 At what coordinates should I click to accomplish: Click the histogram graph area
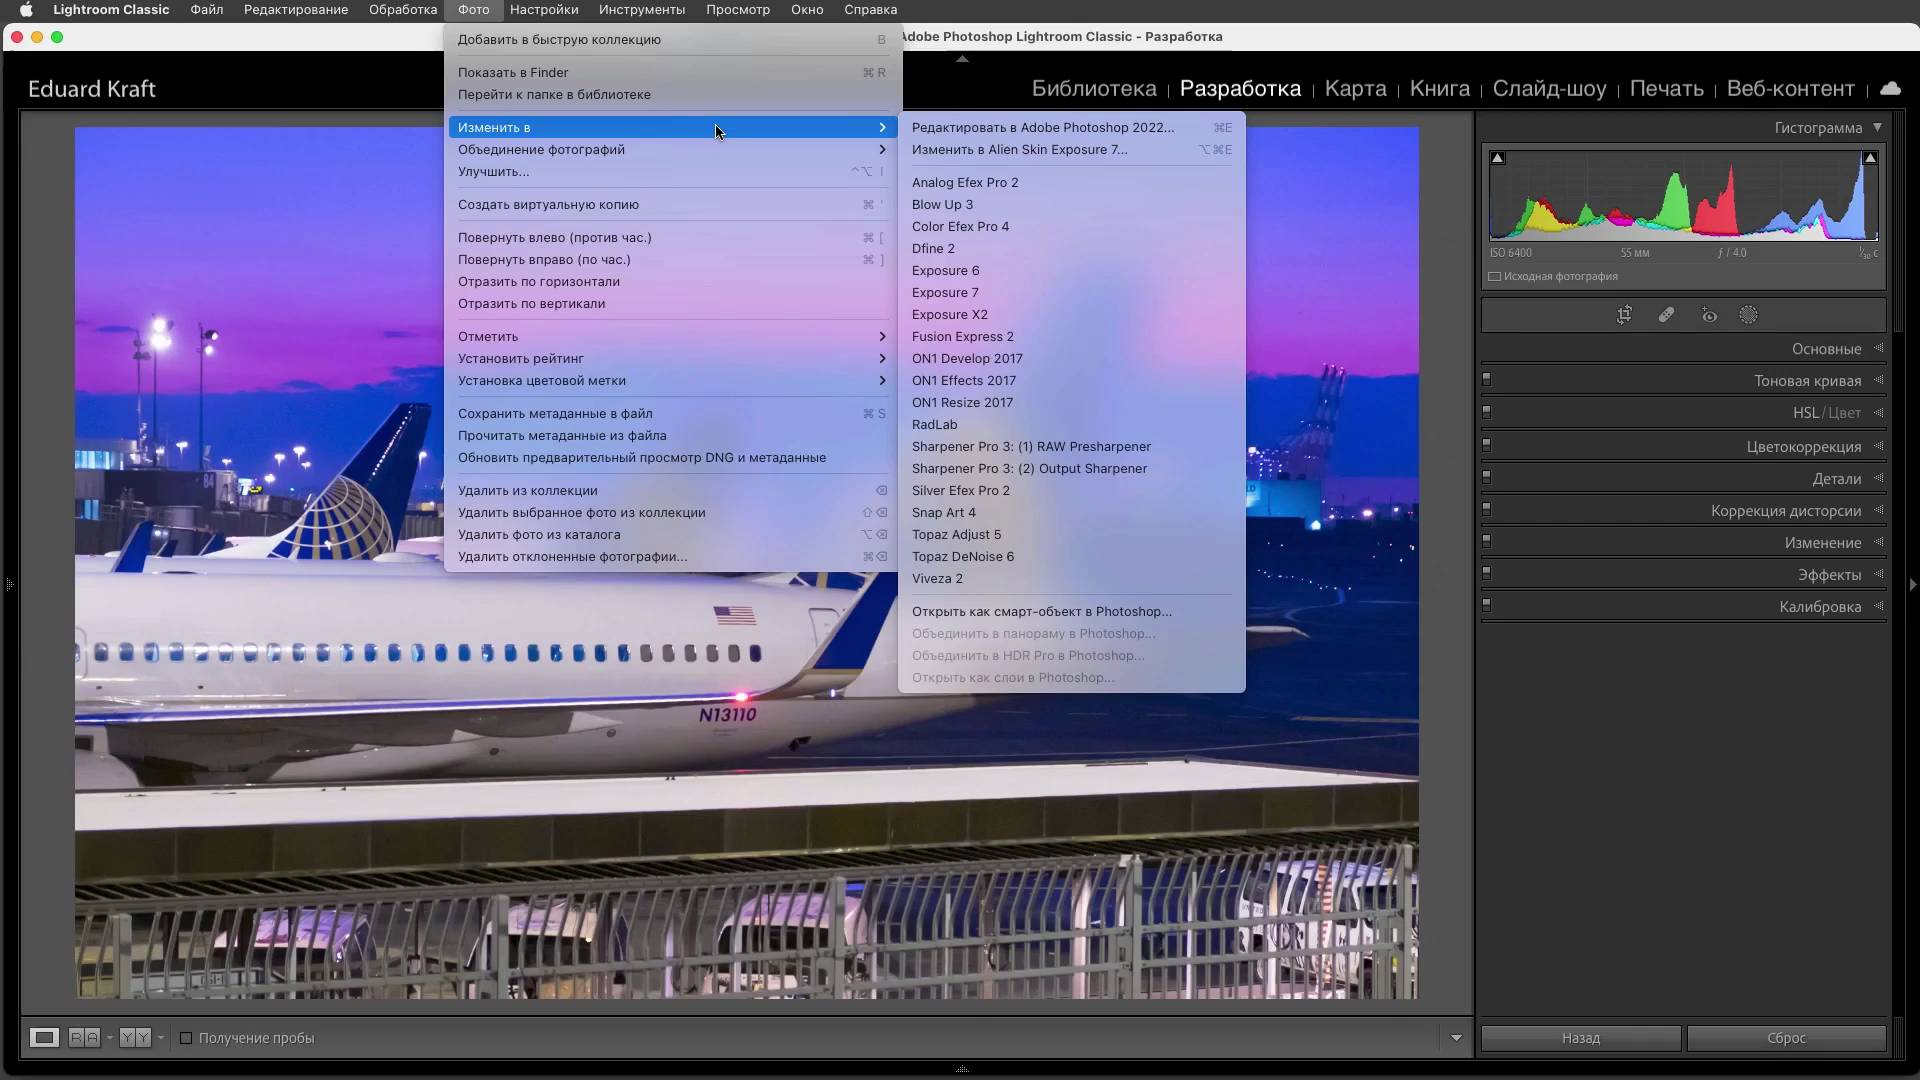coord(1683,196)
